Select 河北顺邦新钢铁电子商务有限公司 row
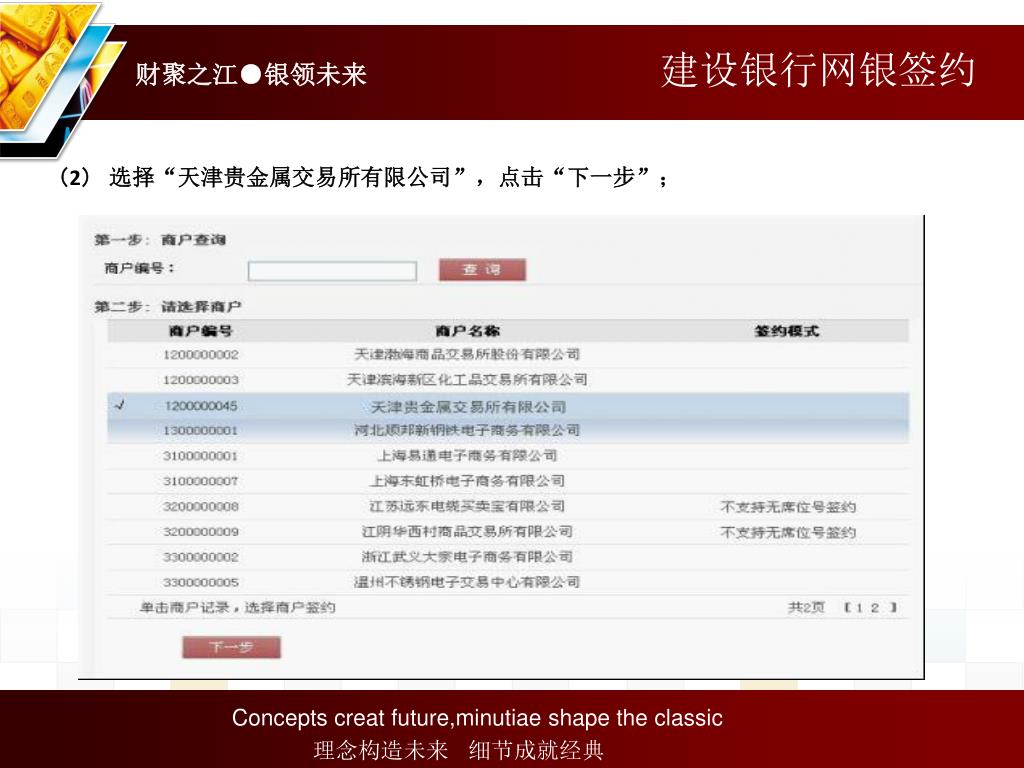Image resolution: width=1024 pixels, height=768 pixels. click(508, 431)
